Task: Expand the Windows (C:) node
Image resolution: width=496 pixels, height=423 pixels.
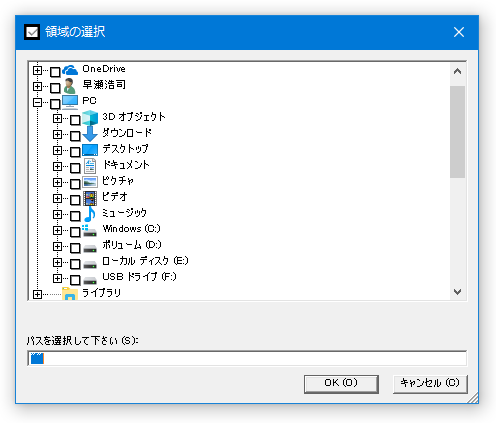Action: 57,230
